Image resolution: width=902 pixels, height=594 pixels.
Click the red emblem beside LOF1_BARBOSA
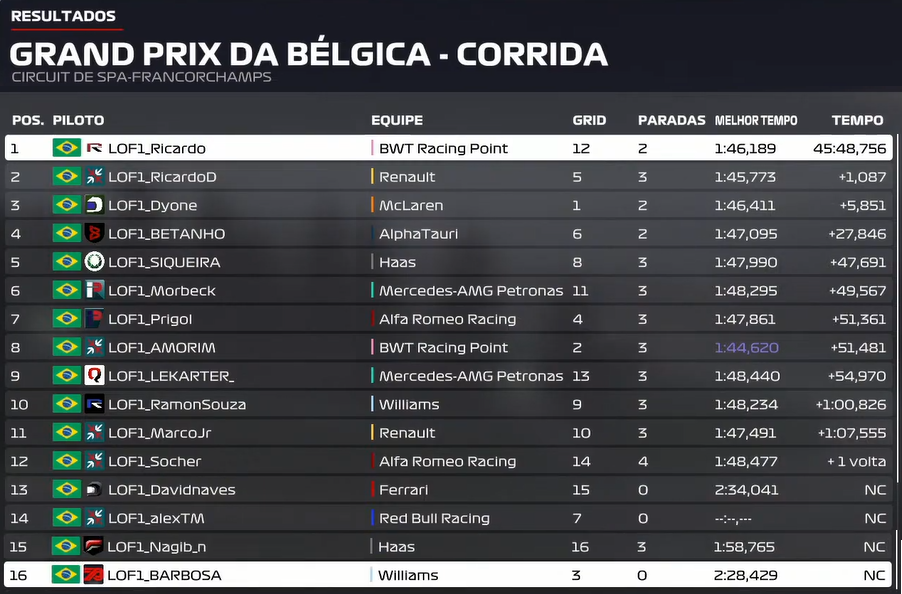94,575
